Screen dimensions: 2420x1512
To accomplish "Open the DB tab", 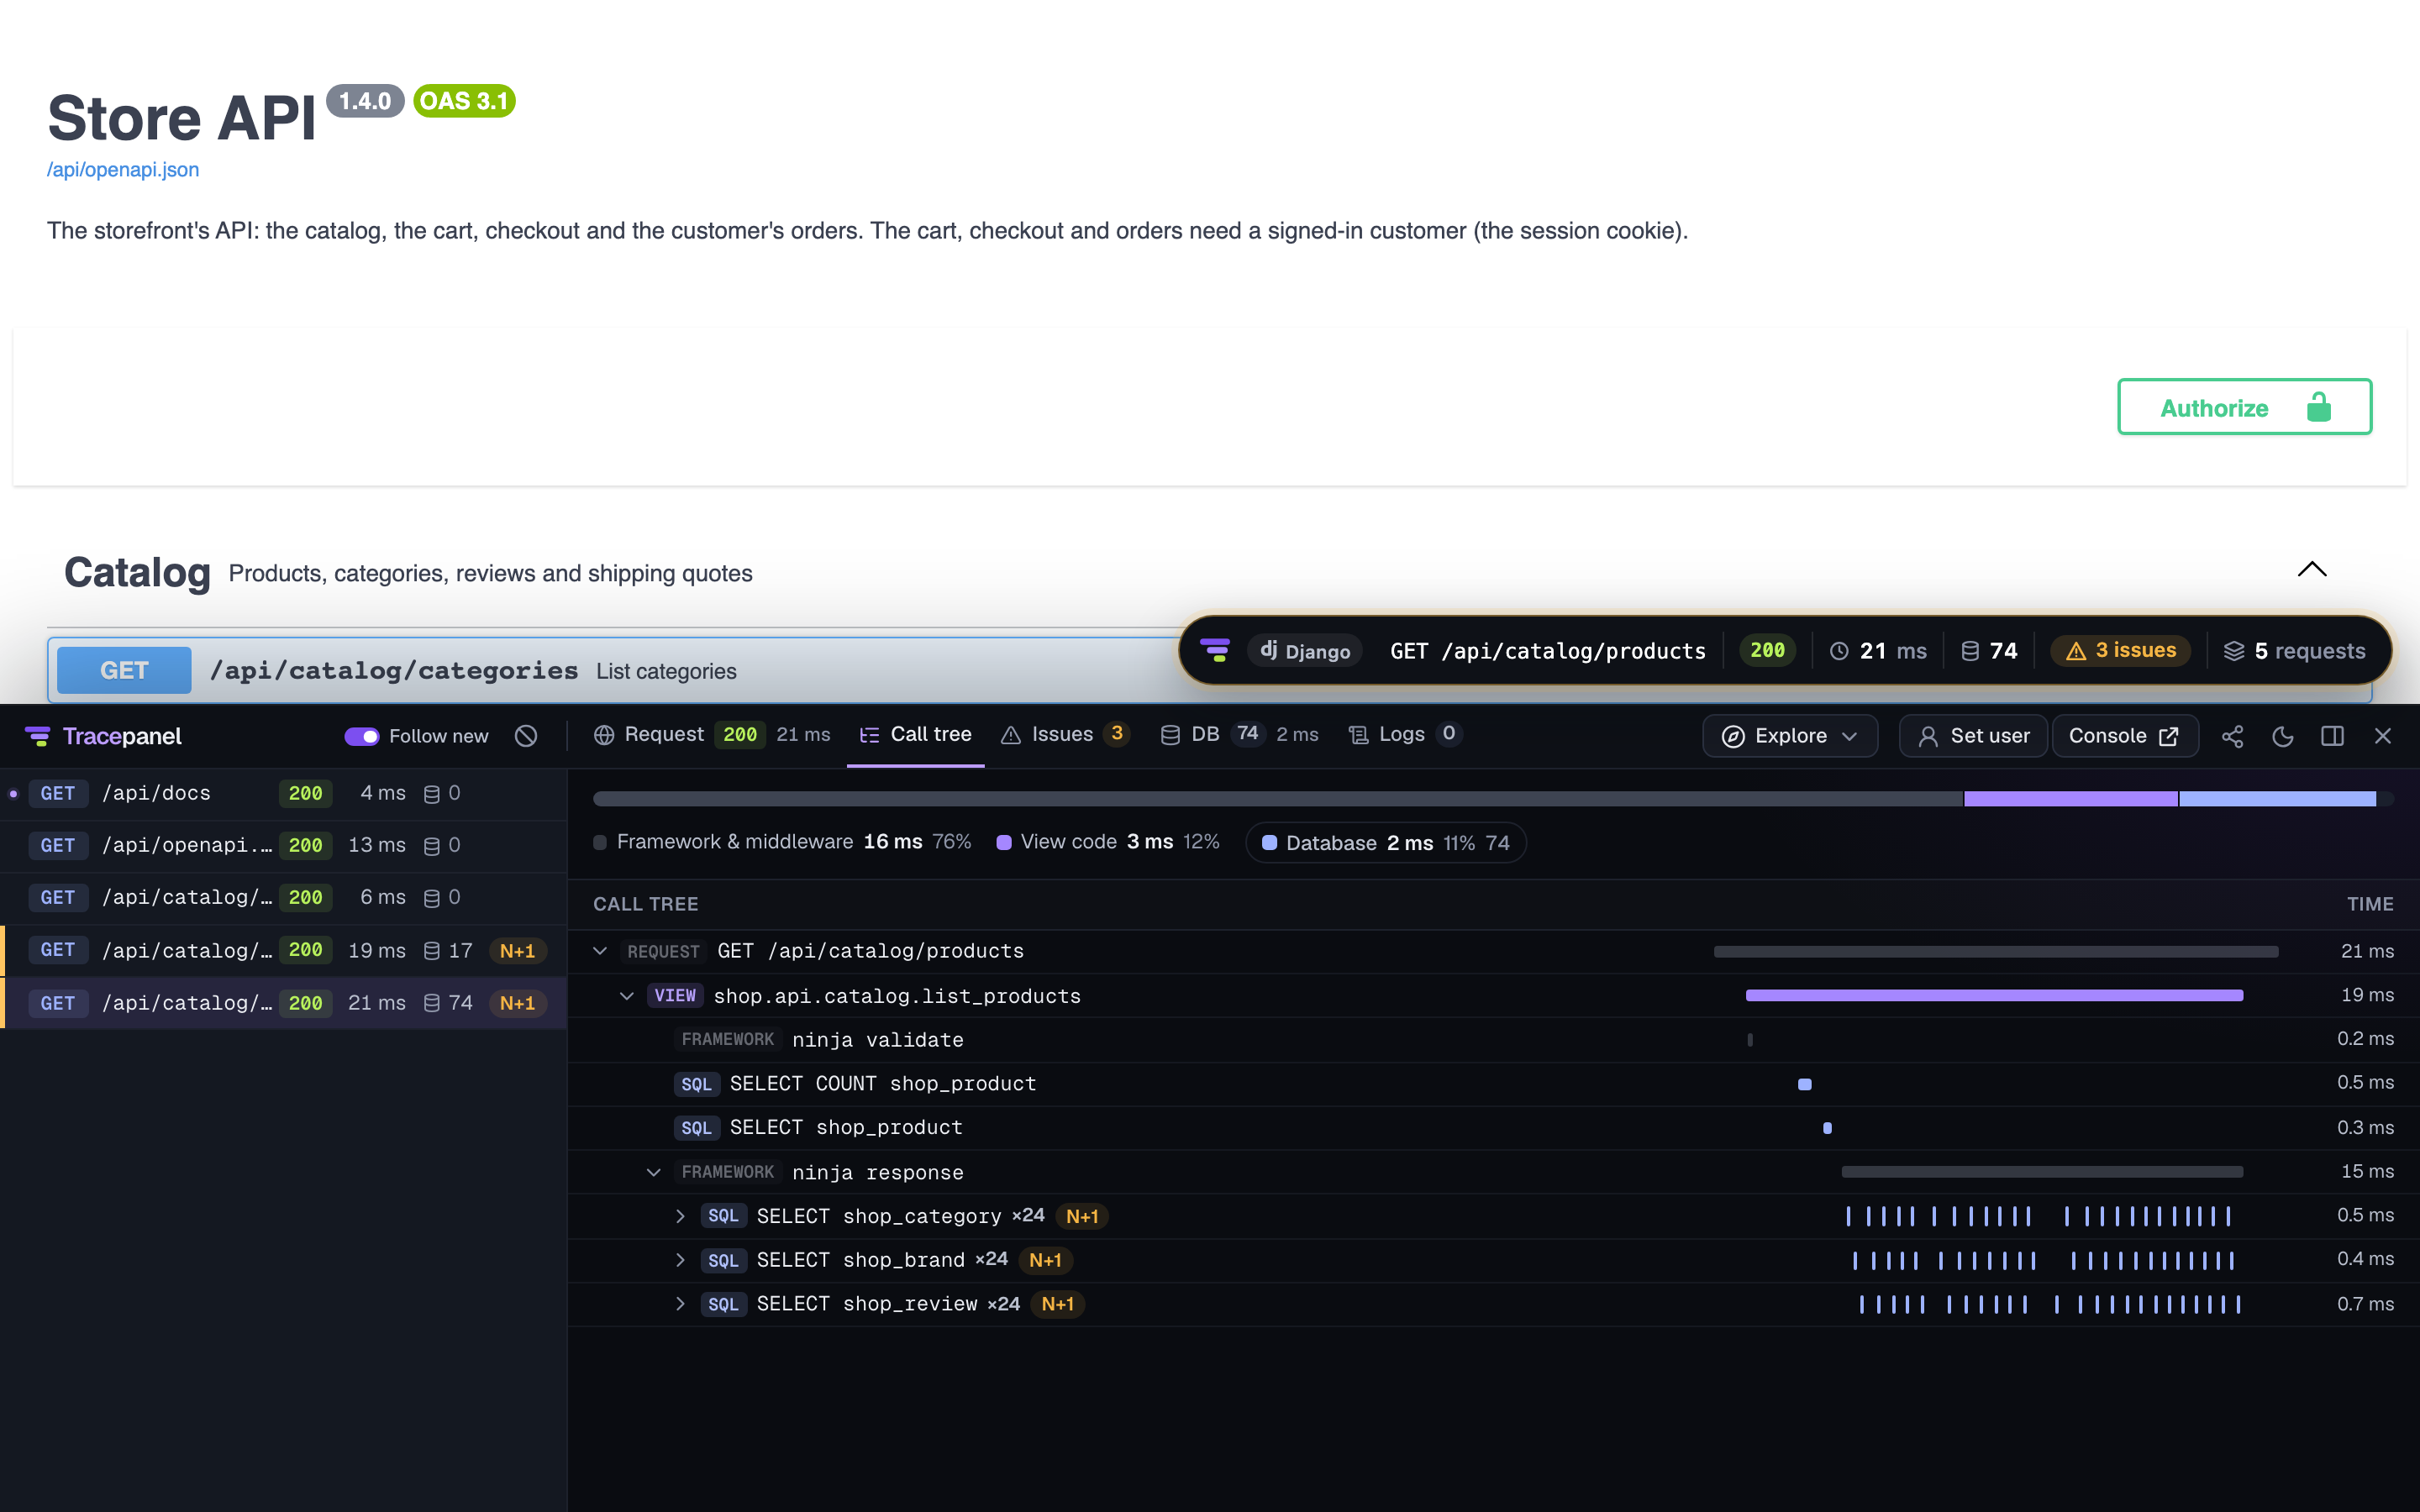I will [x=1238, y=735].
